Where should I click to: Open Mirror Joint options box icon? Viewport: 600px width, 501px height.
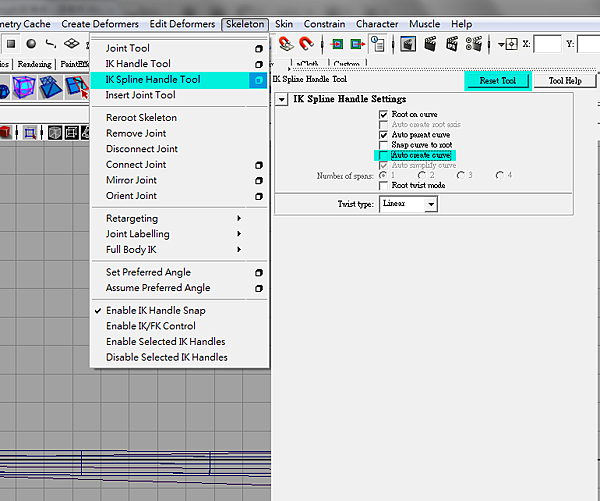tap(258, 181)
